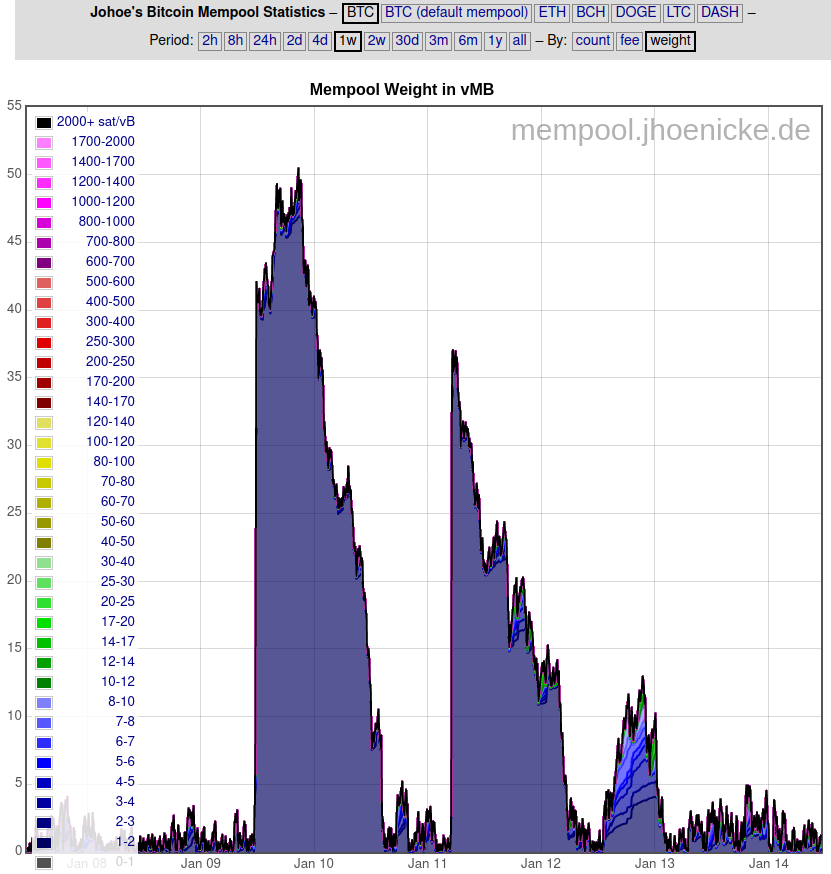Click the 300-400 red legend swatch

point(44,322)
